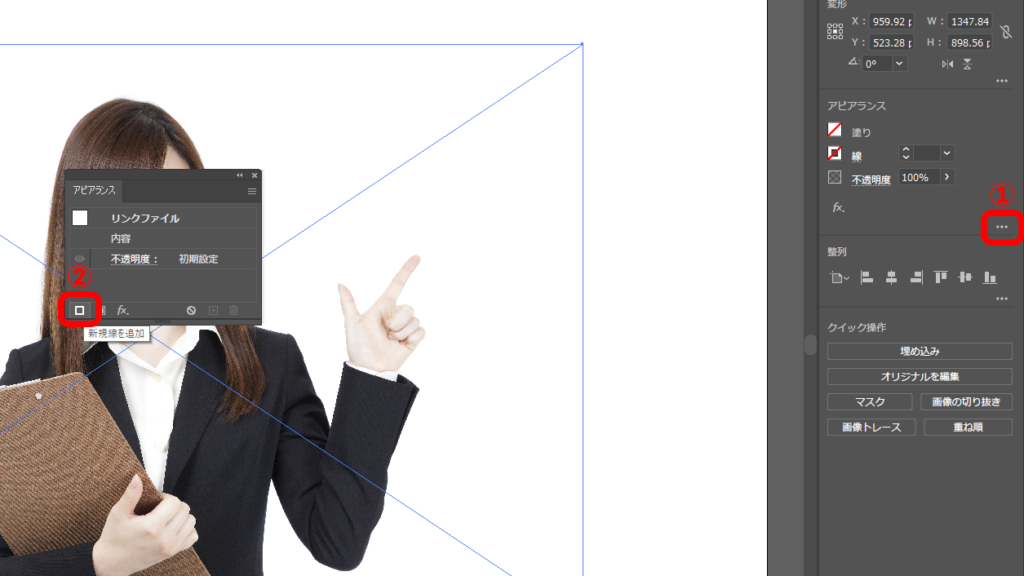Viewport: 1024px width, 576px height.
Task: Click the 塗り (Fill) label in Properties panel
Action: (x=861, y=133)
